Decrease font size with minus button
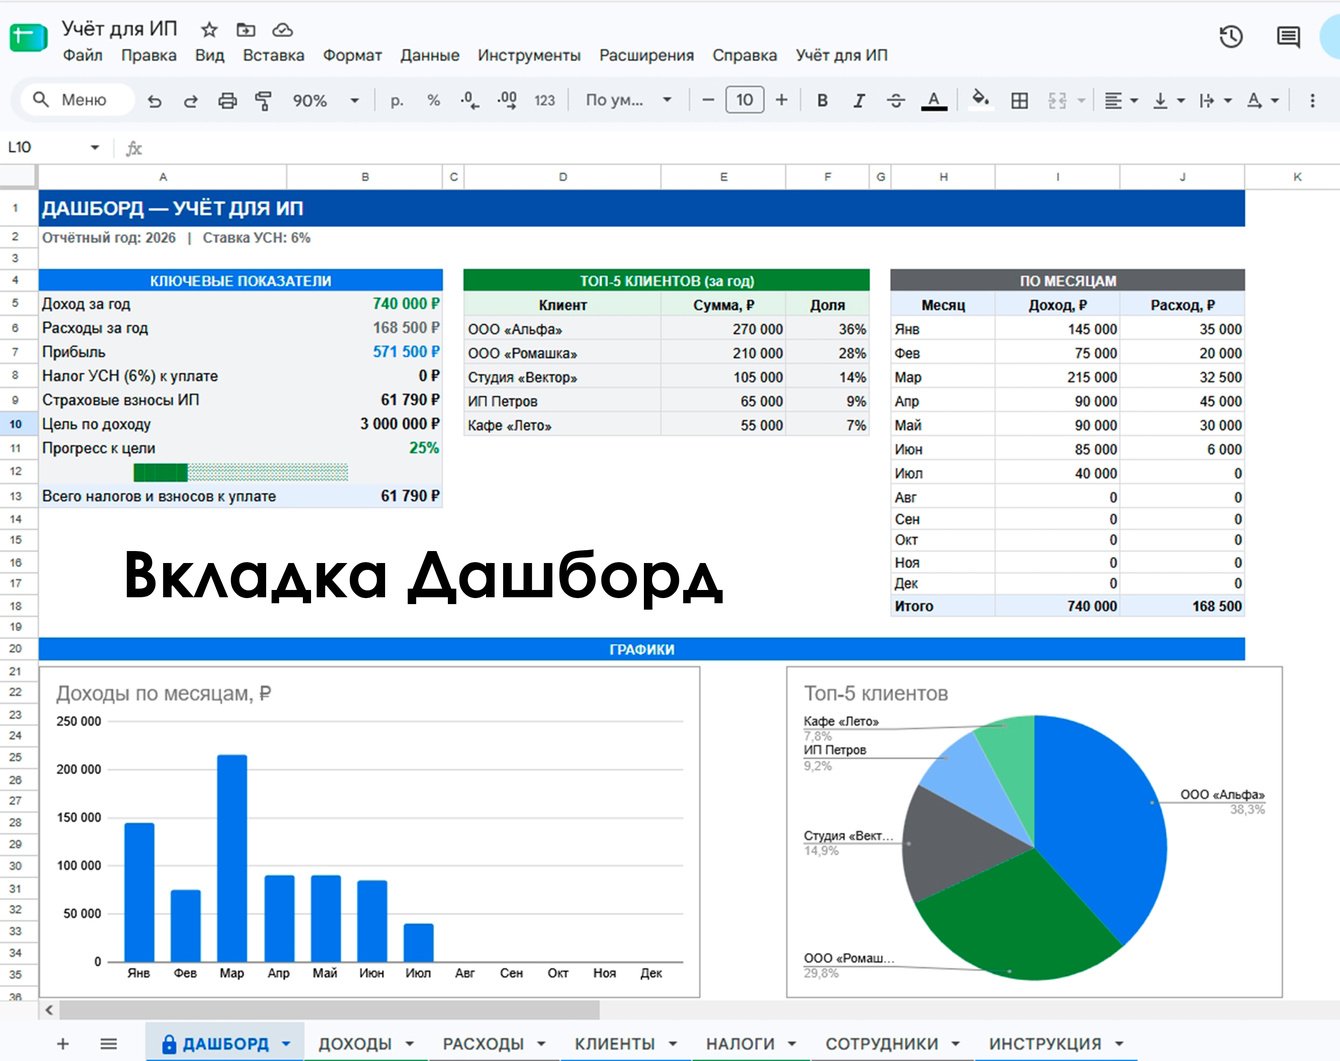The width and height of the screenshot is (1340, 1061). pyautogui.click(x=708, y=100)
